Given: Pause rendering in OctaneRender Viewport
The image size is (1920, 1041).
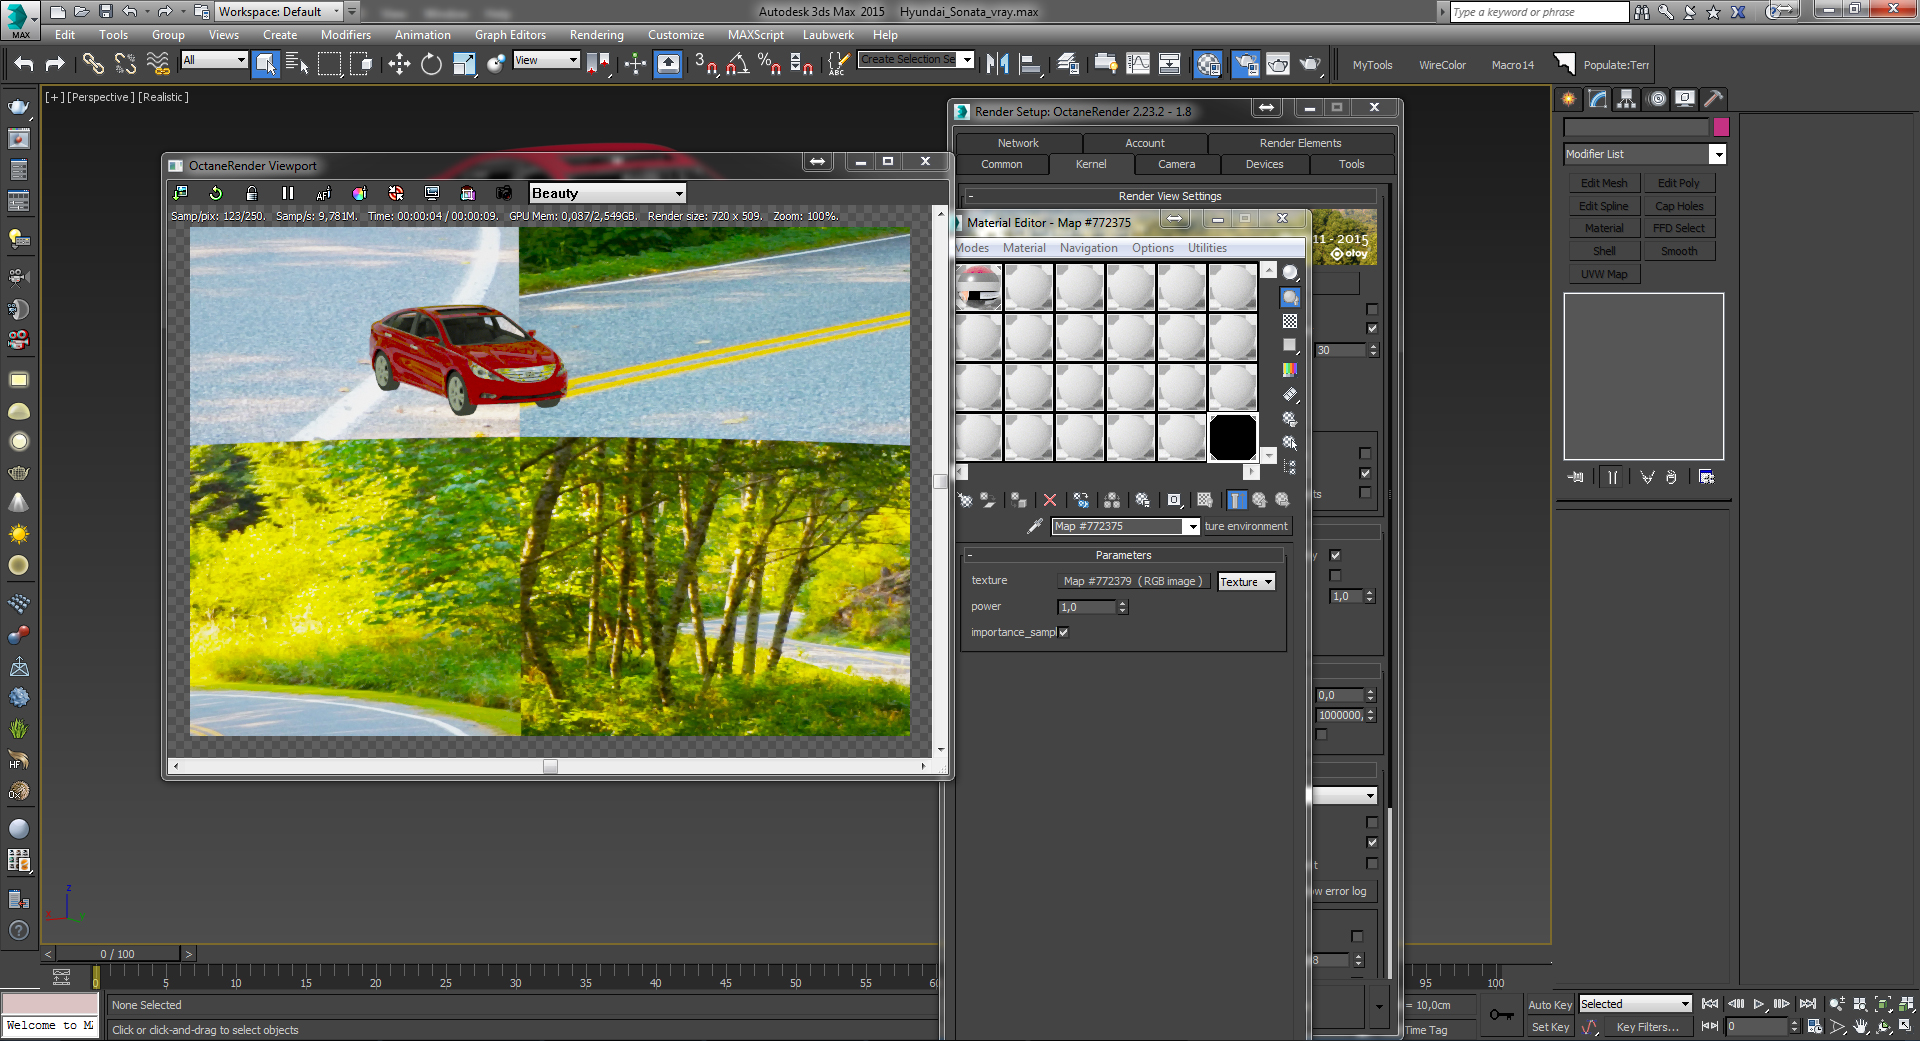Looking at the screenshot, I should point(288,193).
